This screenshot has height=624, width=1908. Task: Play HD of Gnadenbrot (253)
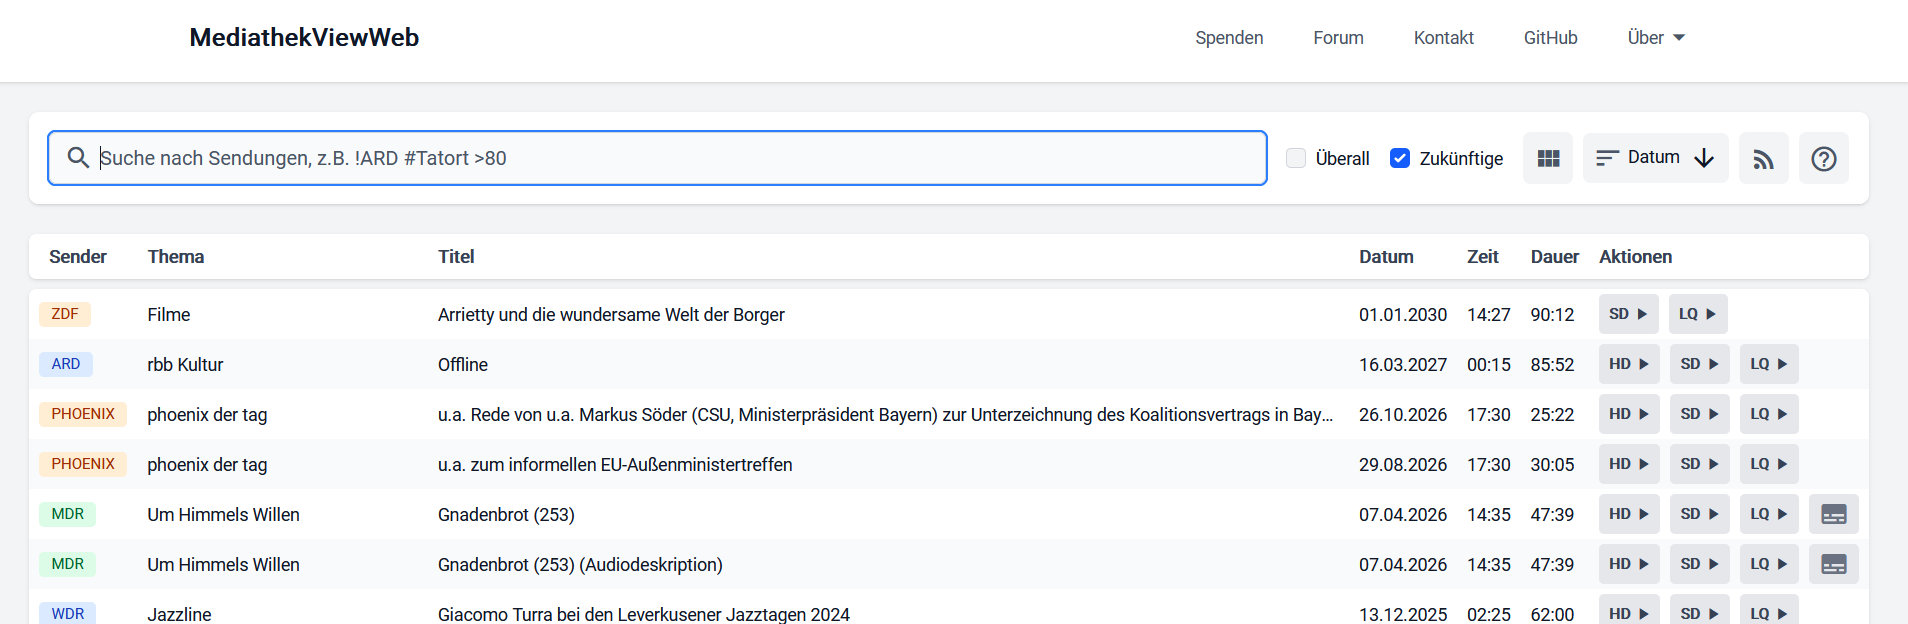coord(1629,514)
